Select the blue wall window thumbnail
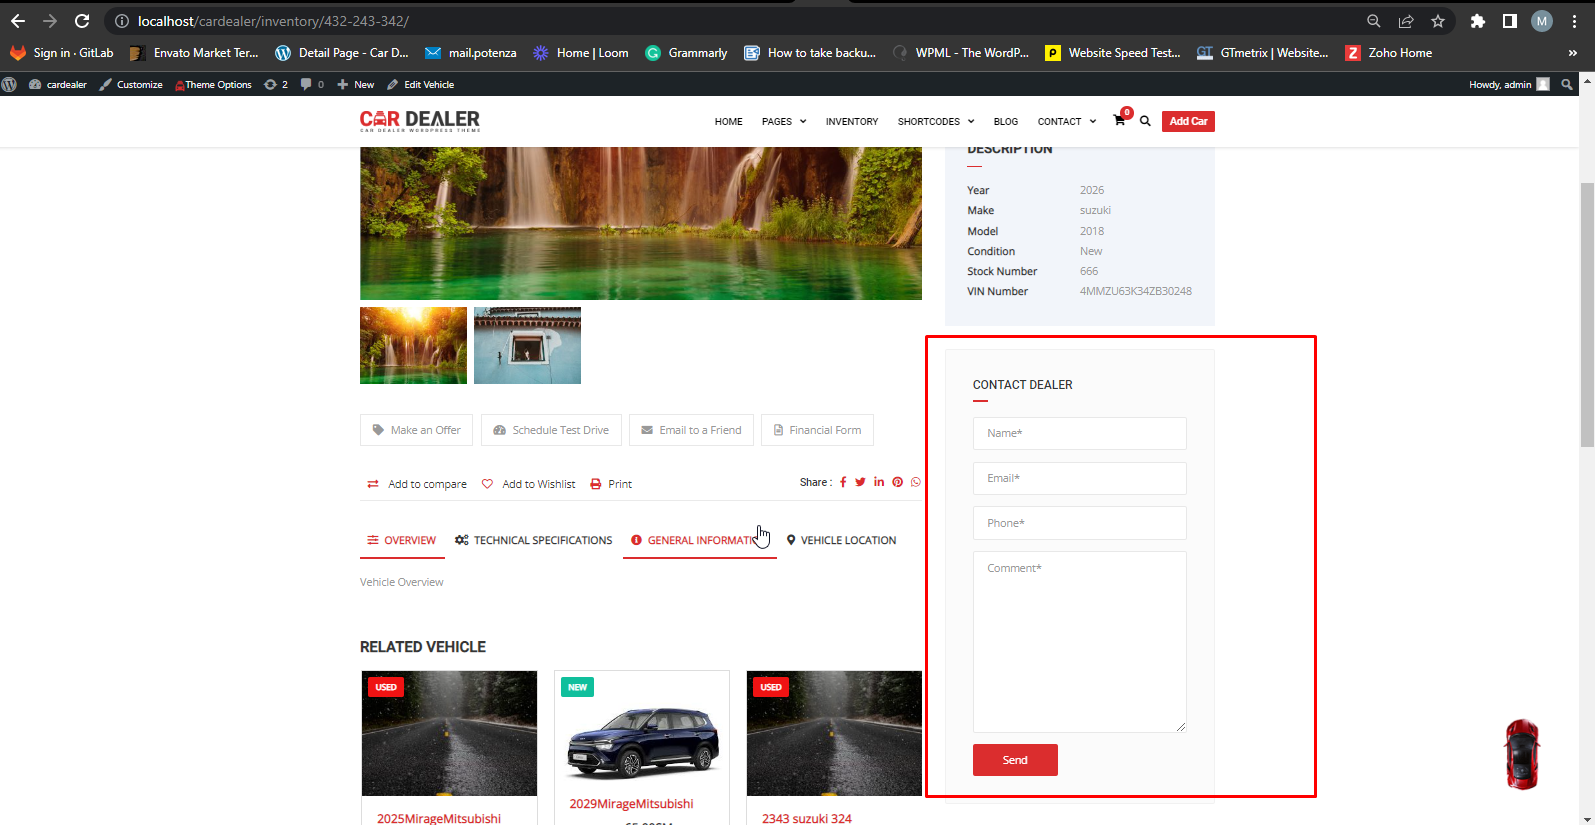Viewport: 1595px width, 825px height. 527,345
